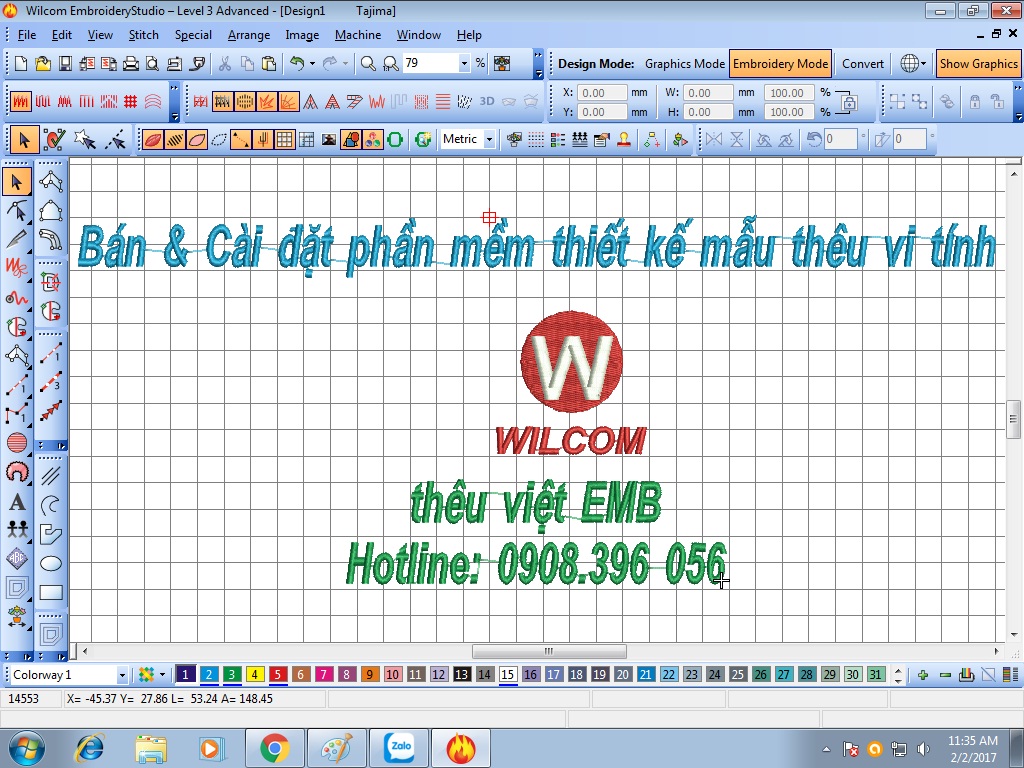
Task: Select the Team Names tool with two figures
Action: coord(17,530)
